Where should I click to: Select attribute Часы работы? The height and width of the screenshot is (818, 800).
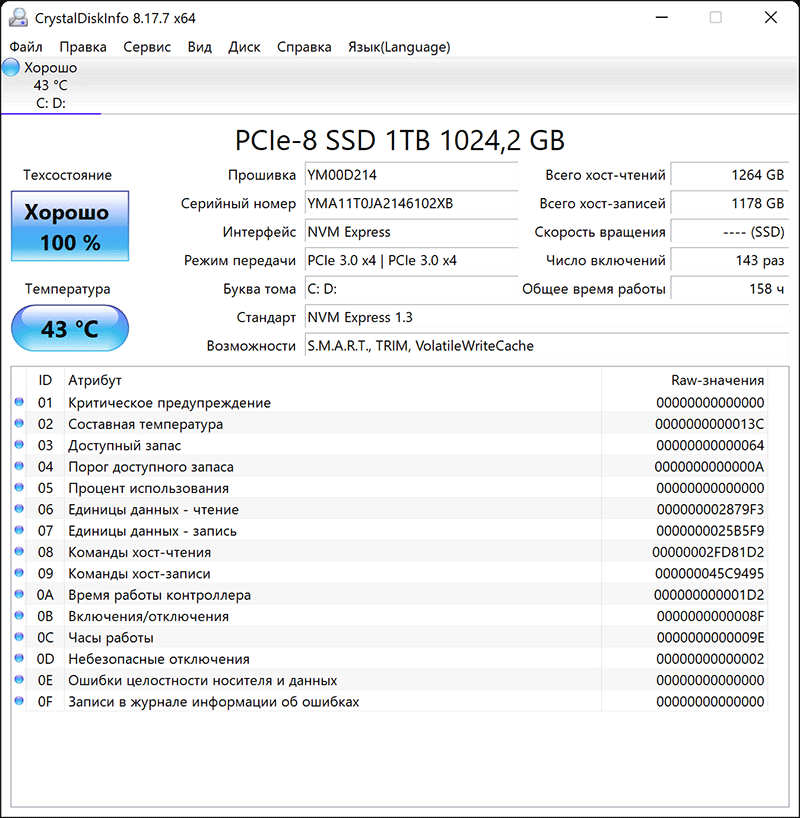111,638
